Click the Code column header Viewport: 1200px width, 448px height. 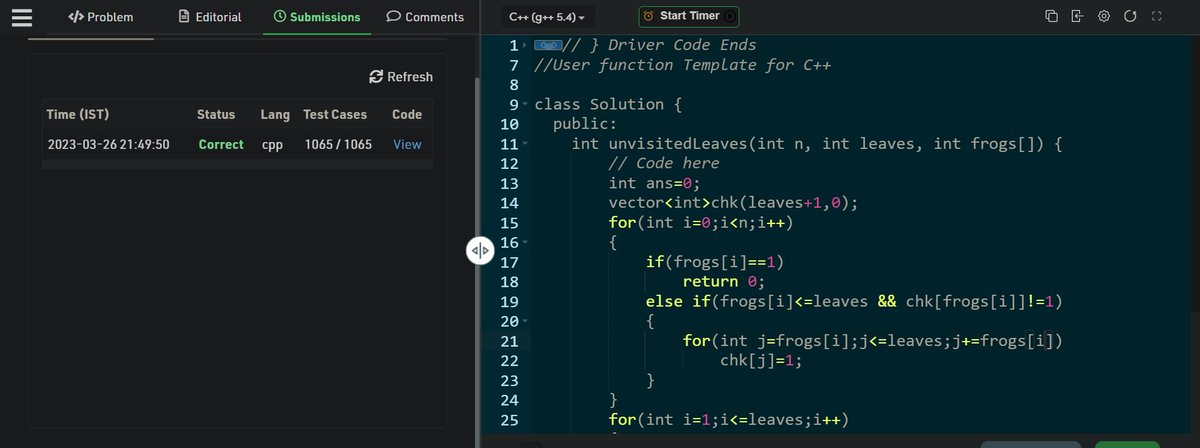point(407,115)
